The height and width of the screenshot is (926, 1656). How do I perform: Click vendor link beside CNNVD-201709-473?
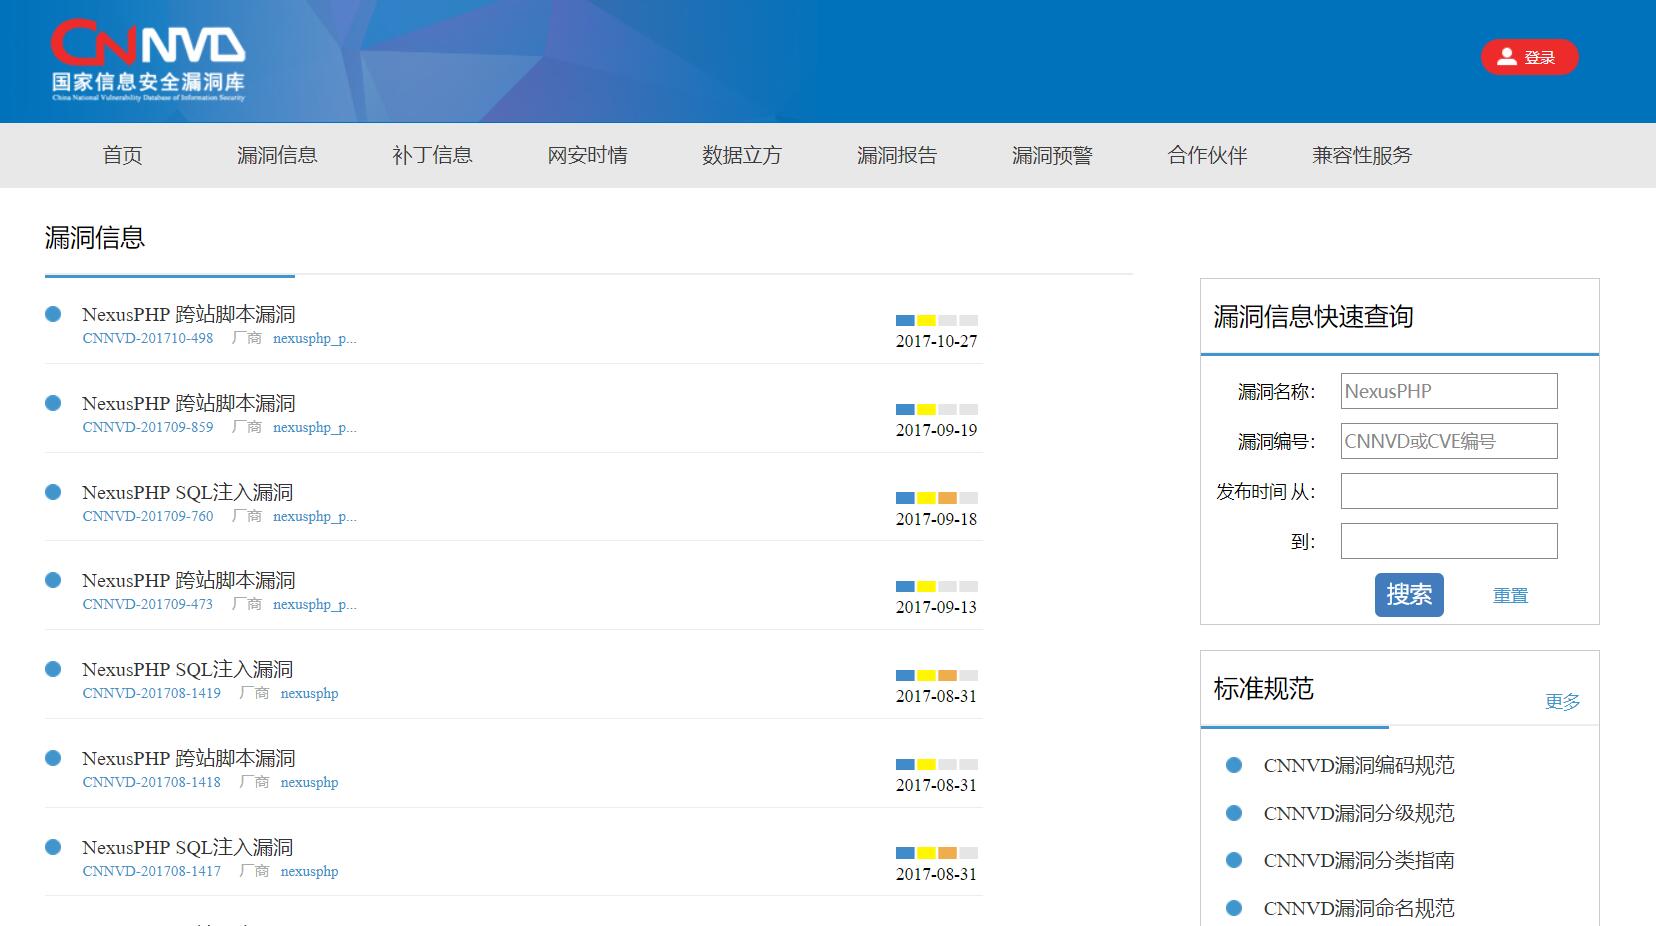315,604
